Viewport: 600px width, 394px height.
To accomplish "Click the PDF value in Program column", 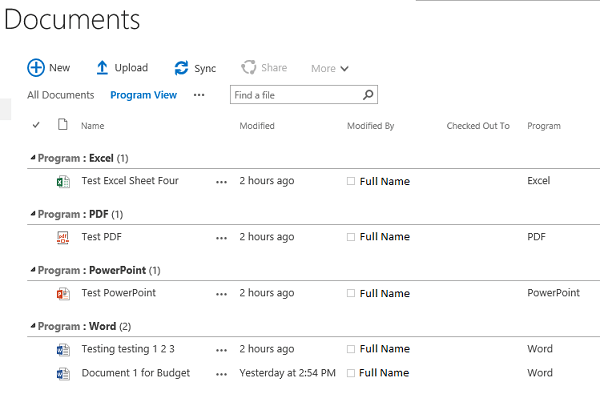I will tap(536, 237).
